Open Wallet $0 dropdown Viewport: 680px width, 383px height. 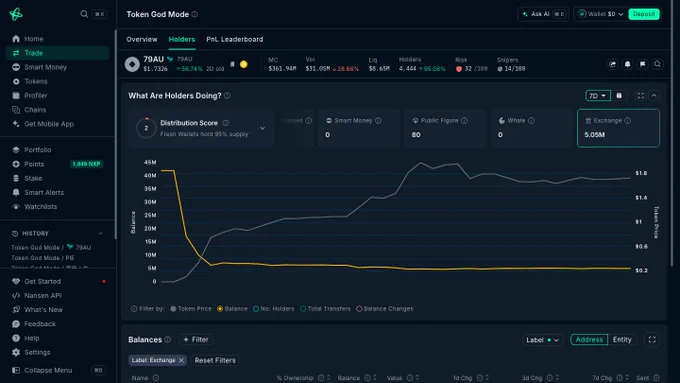[601, 14]
